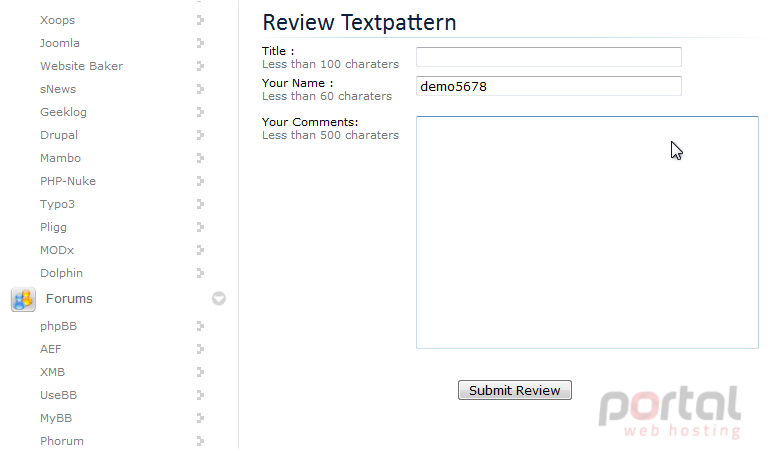The image size is (776, 450).
Task: Click the arrow icon beside Pligg
Action: 200,227
